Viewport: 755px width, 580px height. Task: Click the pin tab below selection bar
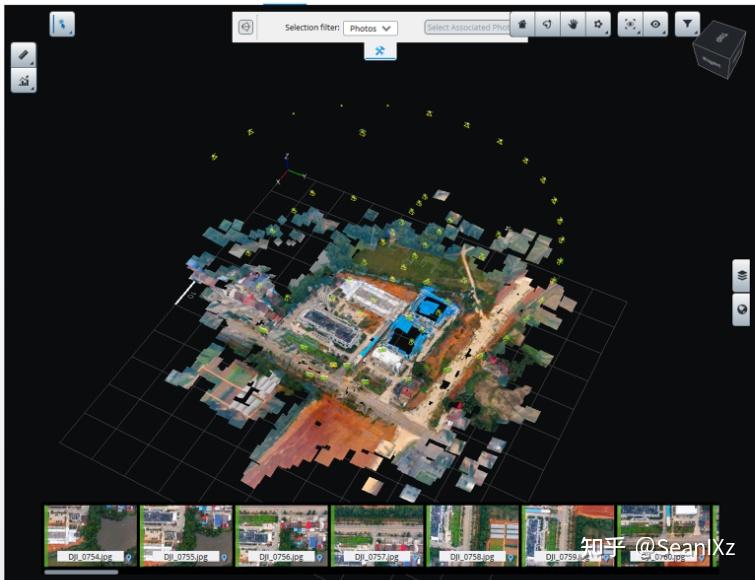380,51
